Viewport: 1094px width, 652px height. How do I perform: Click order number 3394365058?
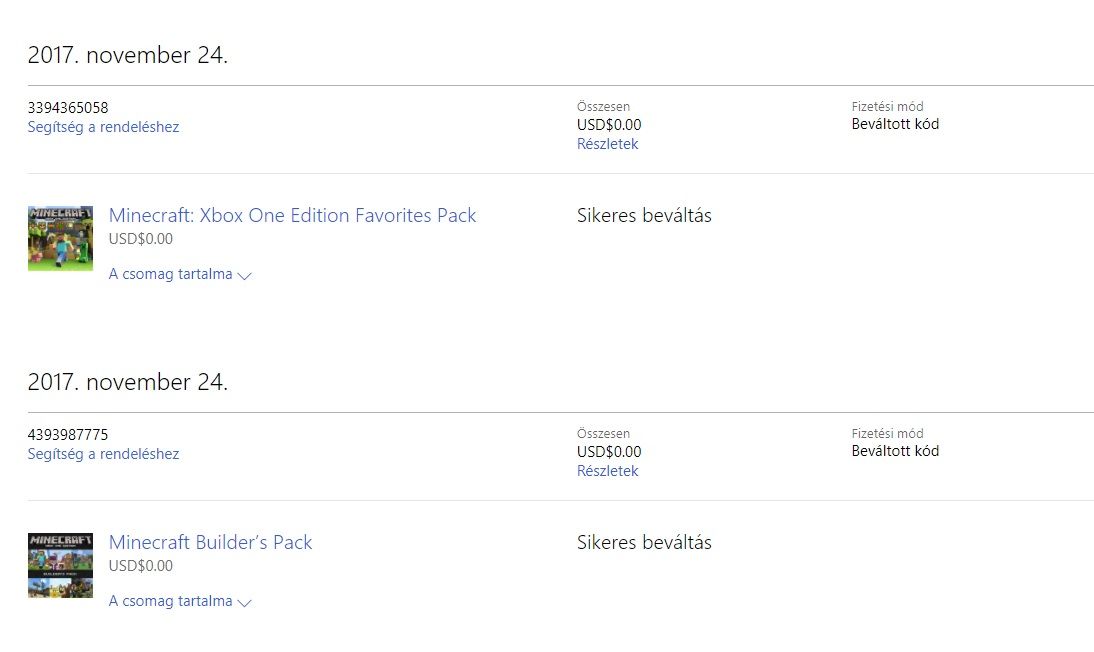coord(68,107)
